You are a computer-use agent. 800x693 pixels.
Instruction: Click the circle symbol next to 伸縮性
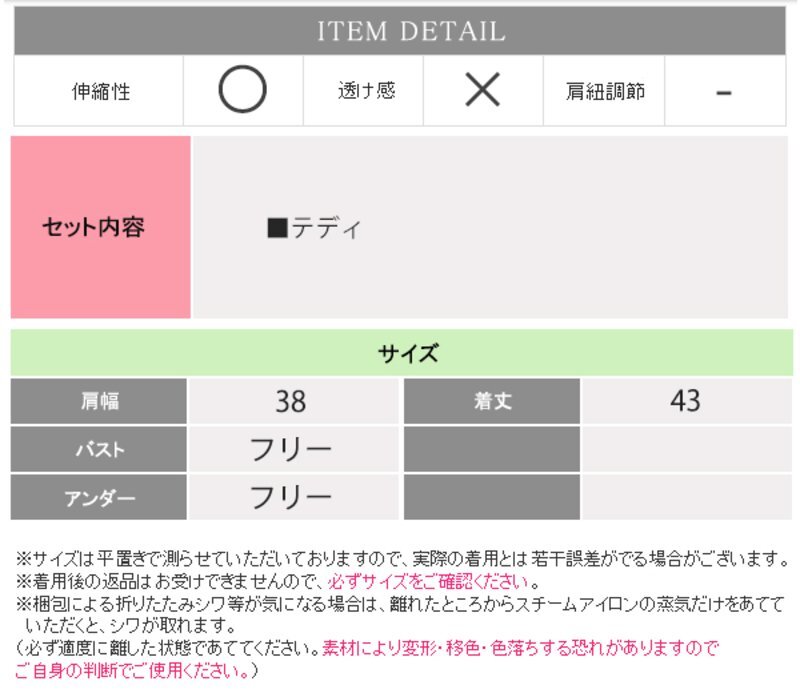coord(242,91)
